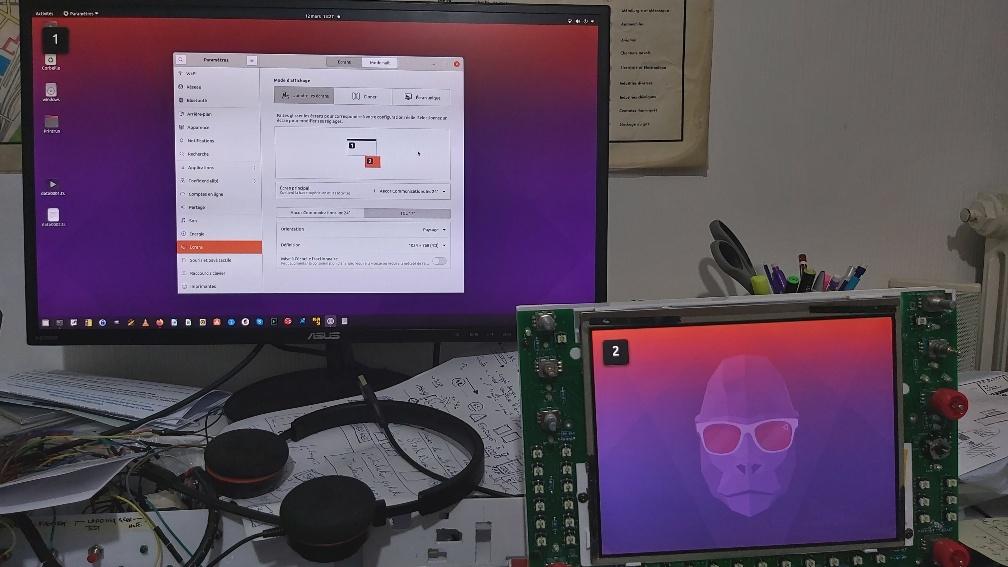Click Activités in the top bar
The image size is (1008, 567).
[44, 14]
